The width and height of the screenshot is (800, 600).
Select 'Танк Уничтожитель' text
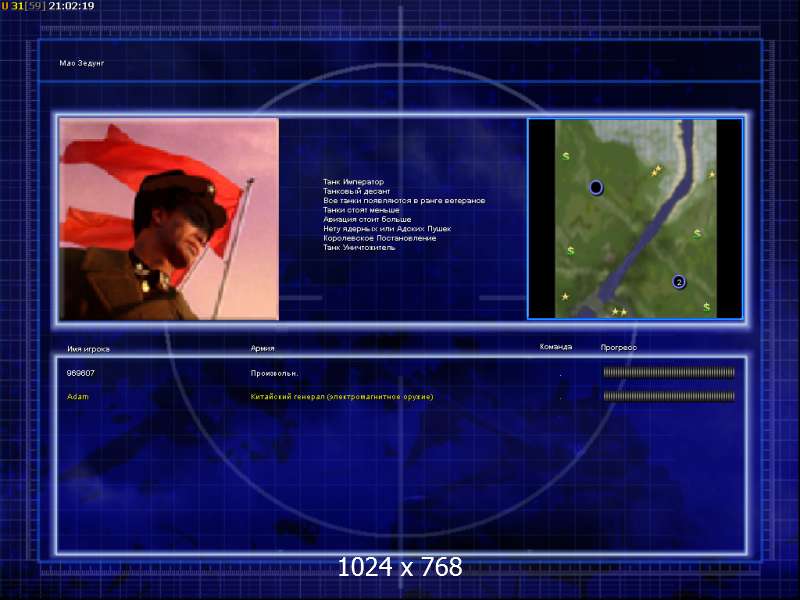pyautogui.click(x=359, y=247)
